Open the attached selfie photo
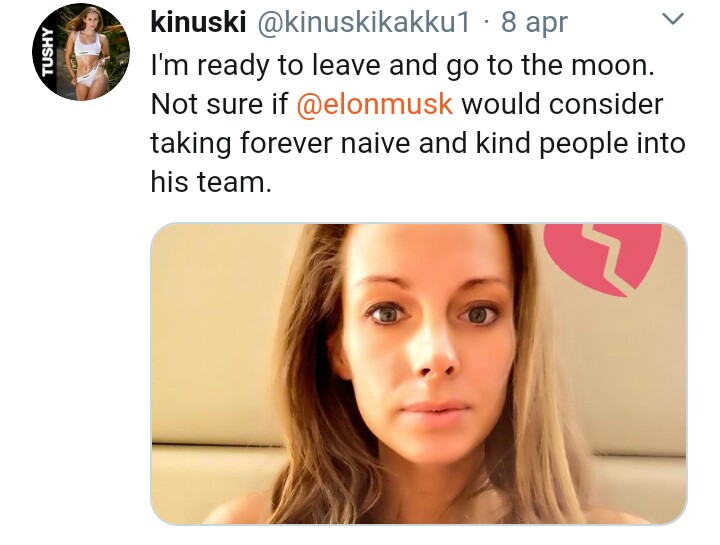 point(418,374)
